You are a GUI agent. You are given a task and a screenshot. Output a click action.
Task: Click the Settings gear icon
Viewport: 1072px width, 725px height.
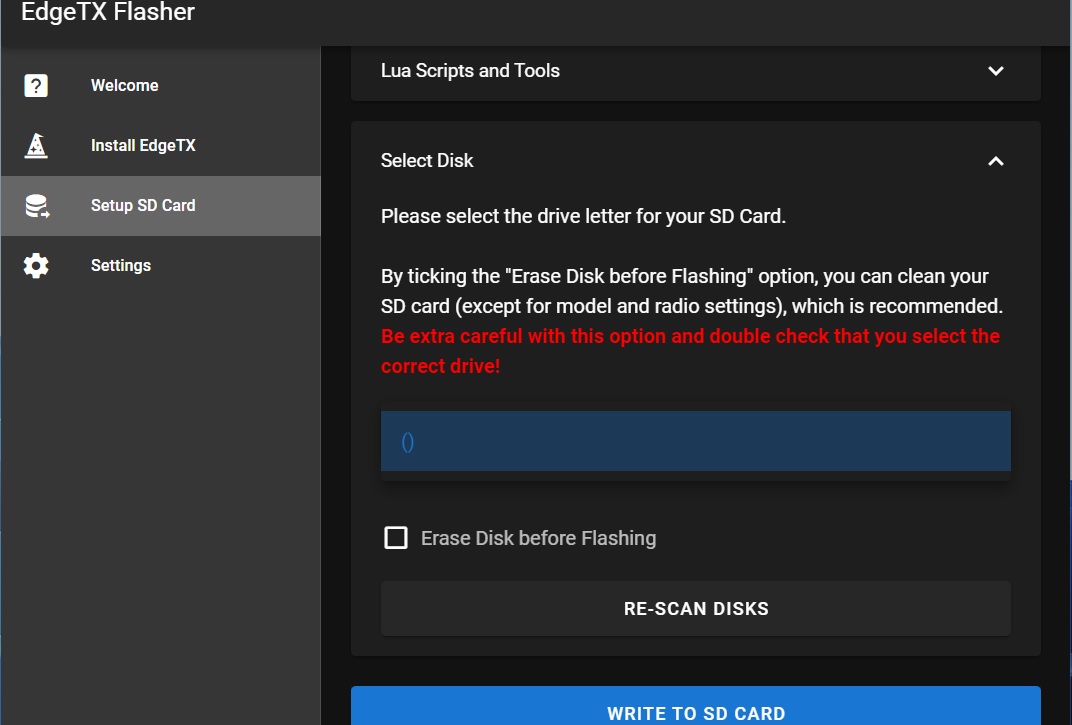(36, 265)
